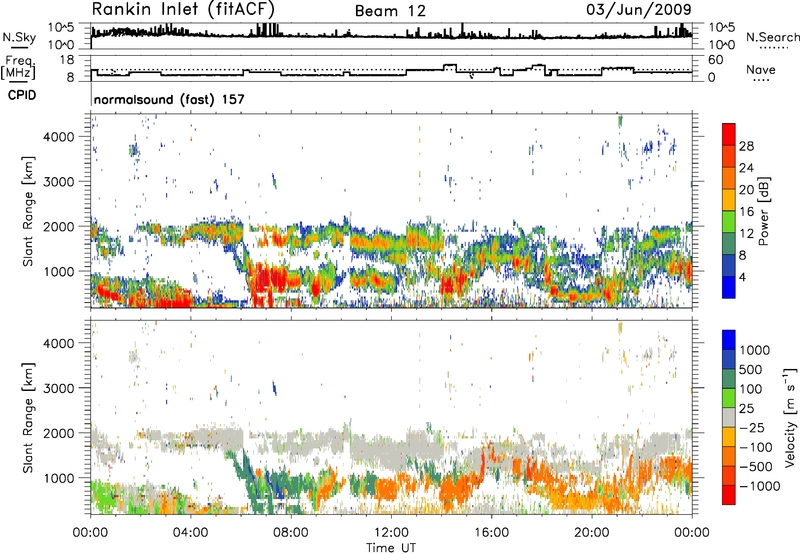This screenshot has width=800, height=554.
Task: Click the 'Beam 12' label
Action: [x=390, y=11]
